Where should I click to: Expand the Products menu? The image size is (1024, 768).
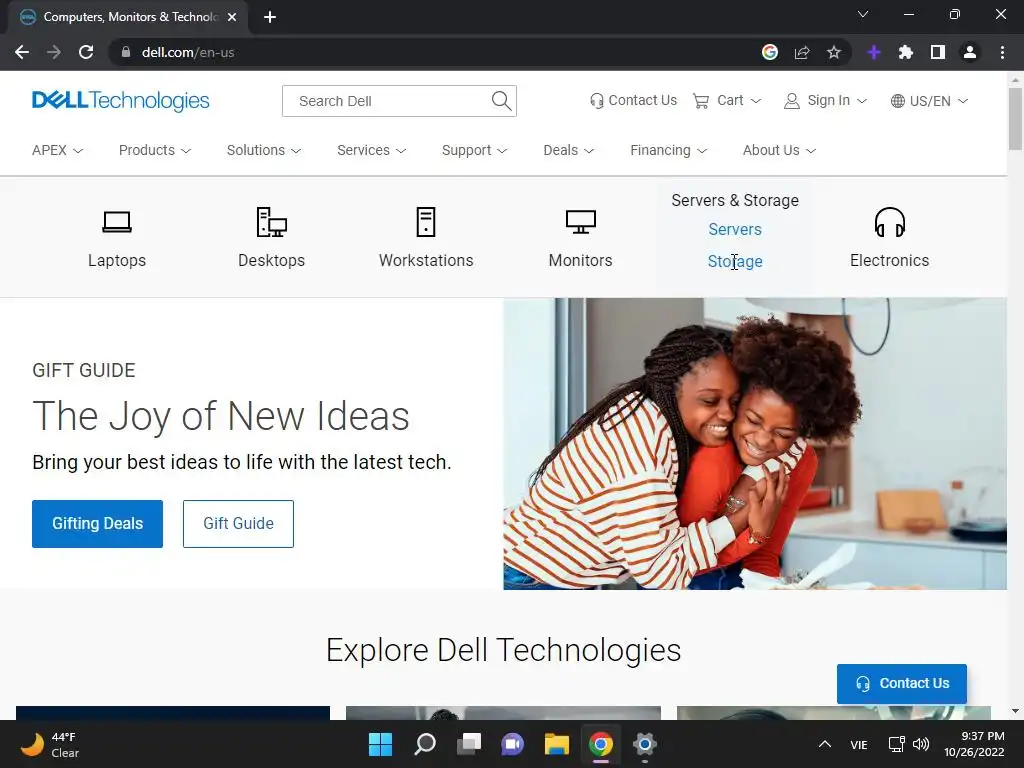coord(155,150)
